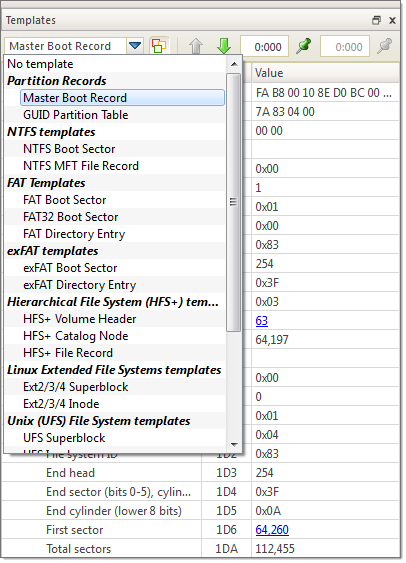Click the gray pushpin icon

click(x=384, y=46)
